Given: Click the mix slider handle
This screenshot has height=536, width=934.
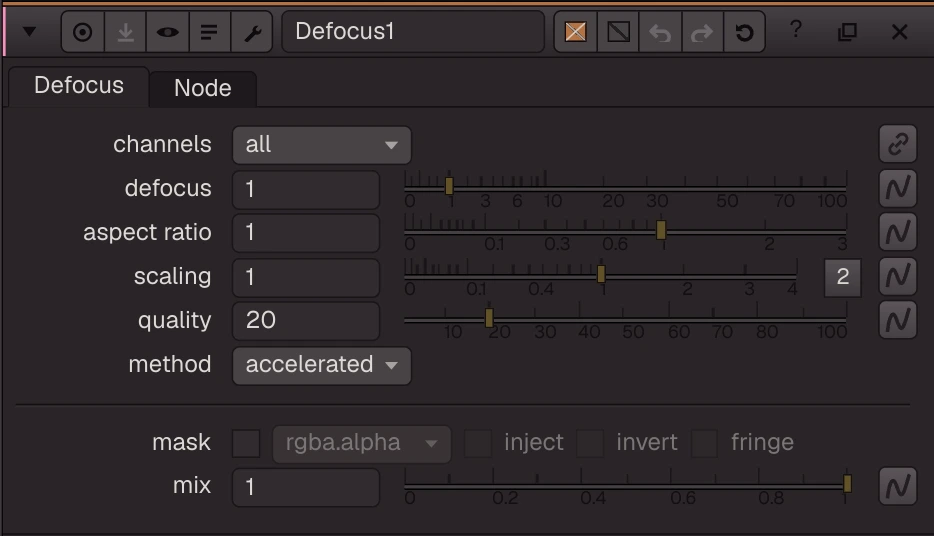Looking at the screenshot, I should pyautogui.click(x=847, y=484).
